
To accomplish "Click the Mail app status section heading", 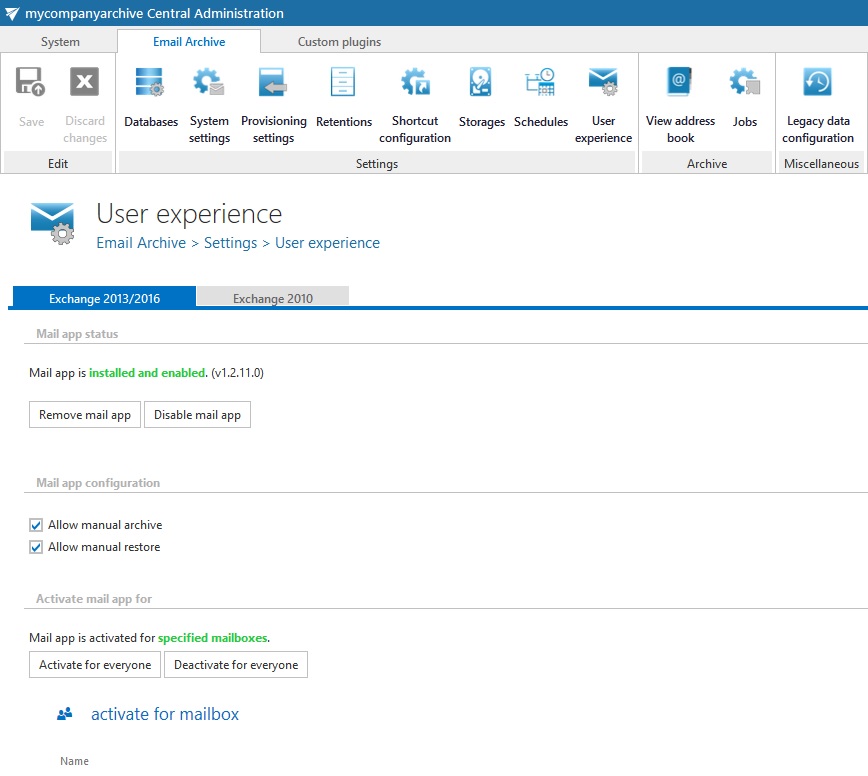I will [x=77, y=334].
